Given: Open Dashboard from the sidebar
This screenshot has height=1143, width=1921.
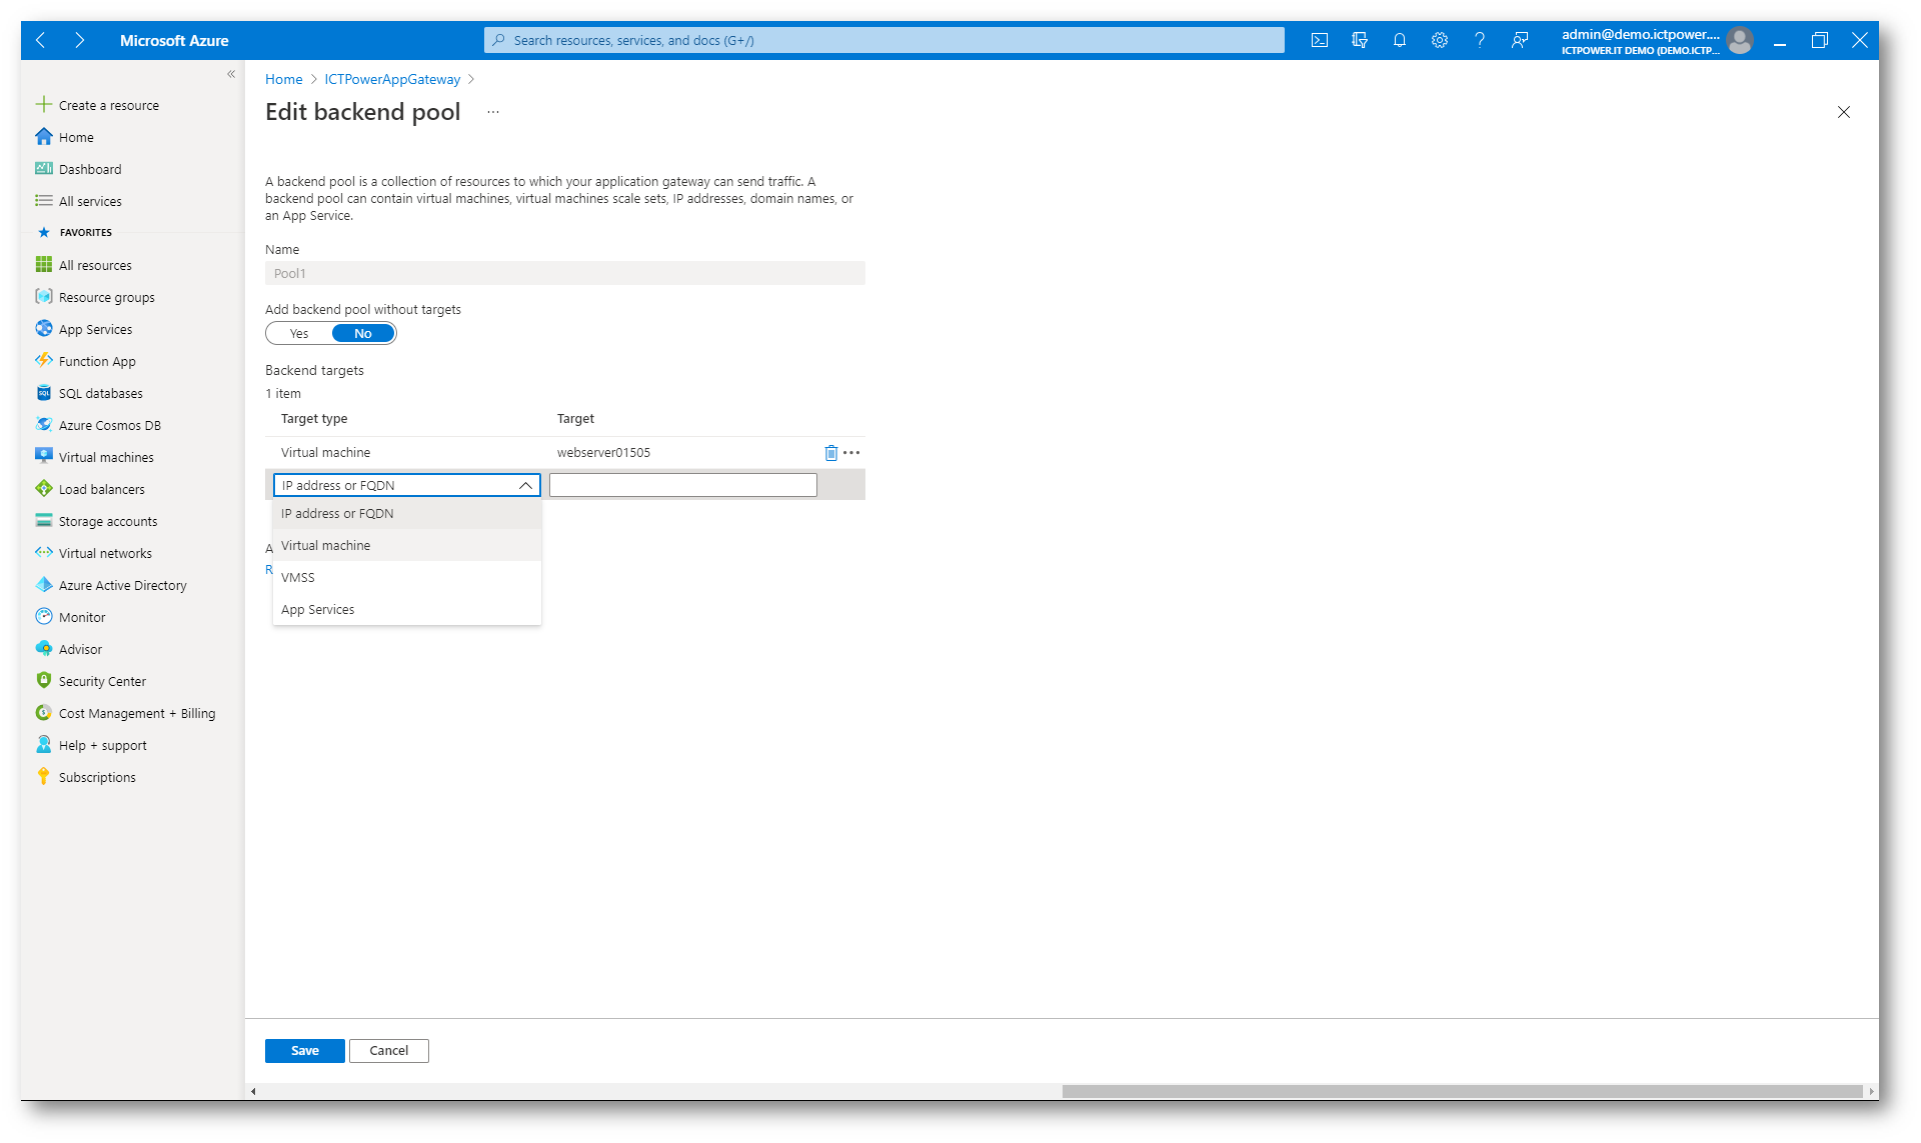Looking at the screenshot, I should tap(90, 169).
